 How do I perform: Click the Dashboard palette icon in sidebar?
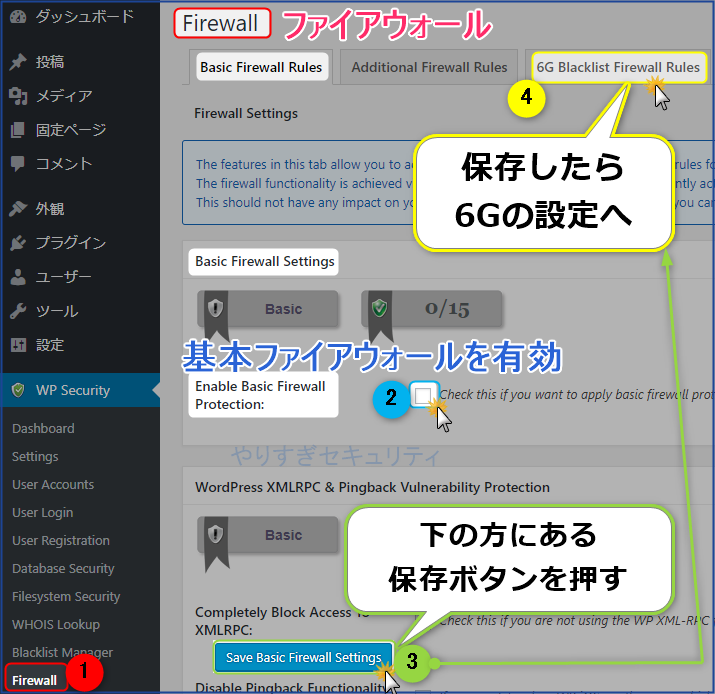[x=18, y=17]
